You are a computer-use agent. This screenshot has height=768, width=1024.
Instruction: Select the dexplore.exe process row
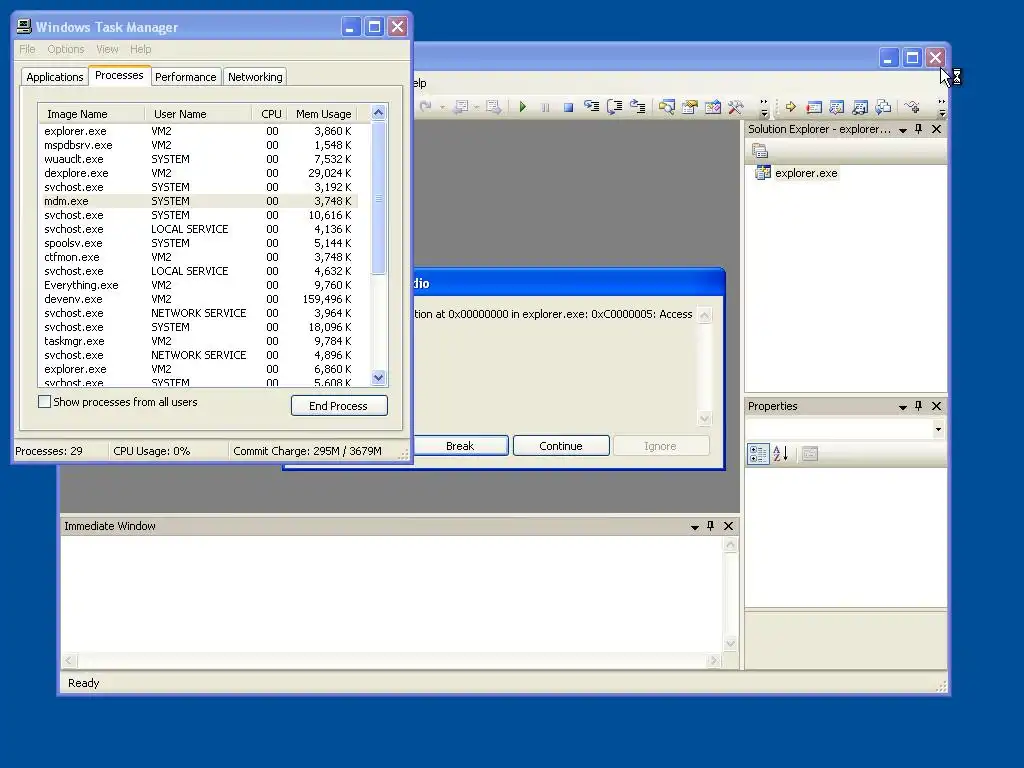pyautogui.click(x=199, y=173)
